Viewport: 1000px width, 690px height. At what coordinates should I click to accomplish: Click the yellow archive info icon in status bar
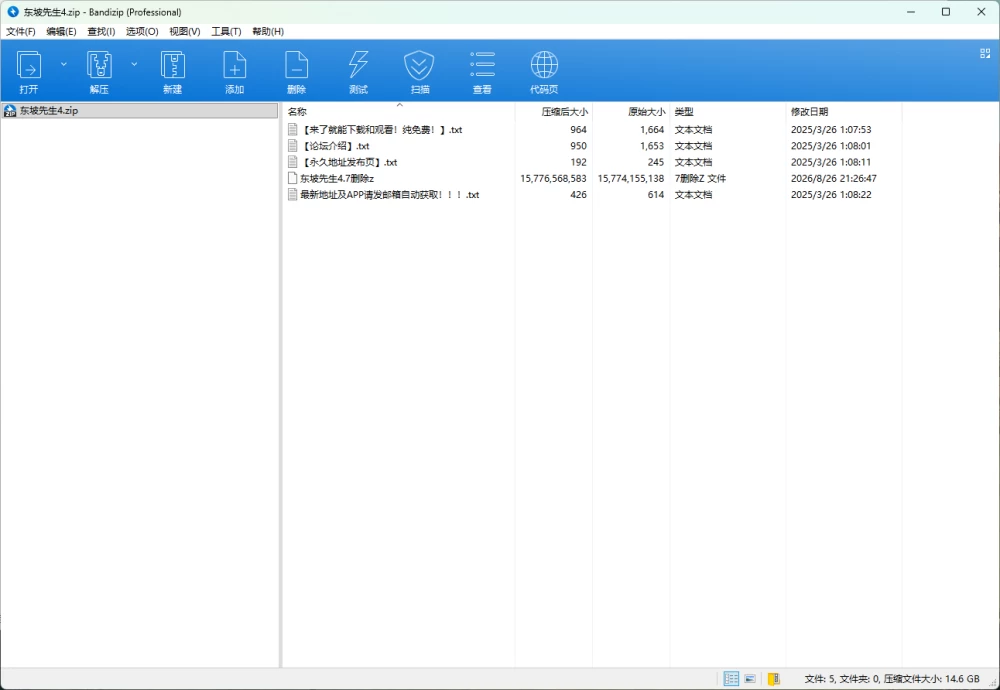pos(774,679)
